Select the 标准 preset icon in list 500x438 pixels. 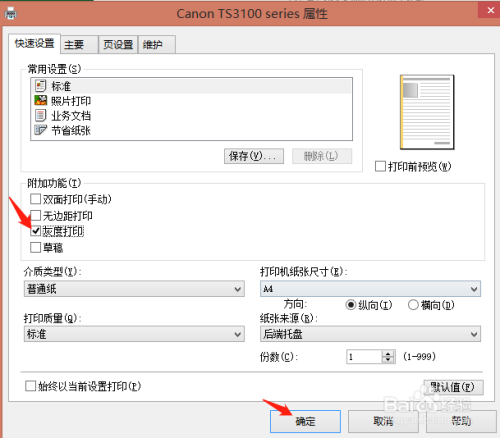40,86
